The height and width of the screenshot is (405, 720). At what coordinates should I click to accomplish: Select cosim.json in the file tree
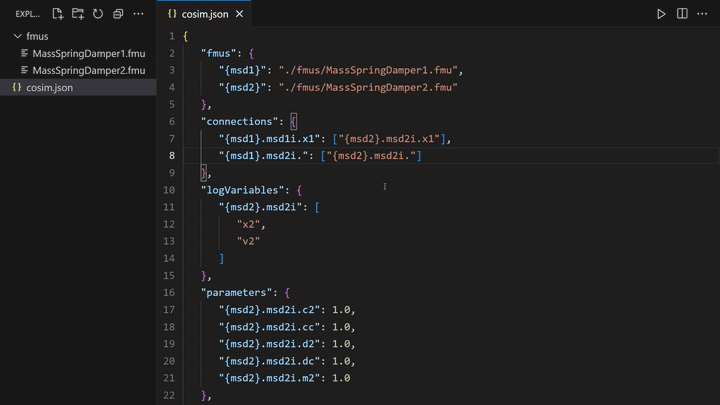pos(78,87)
